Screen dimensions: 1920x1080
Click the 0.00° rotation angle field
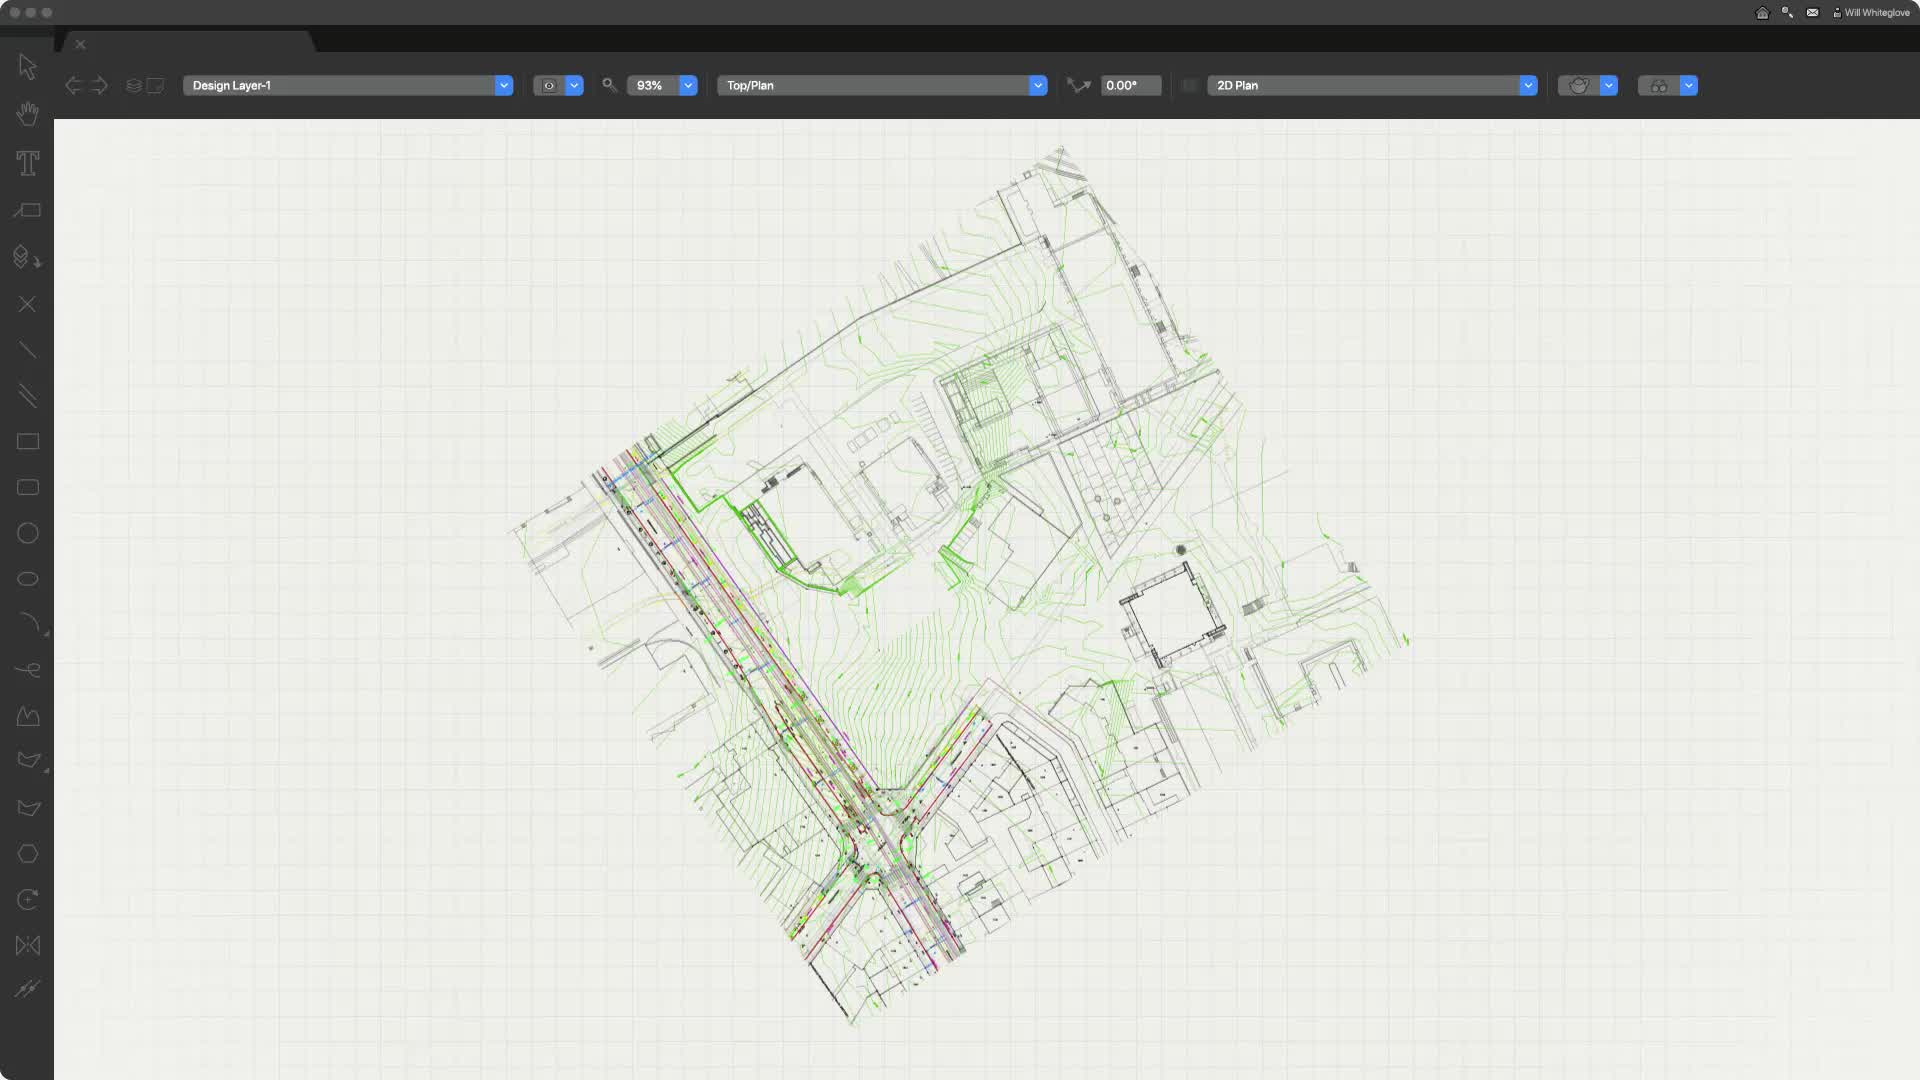pyautogui.click(x=1130, y=86)
